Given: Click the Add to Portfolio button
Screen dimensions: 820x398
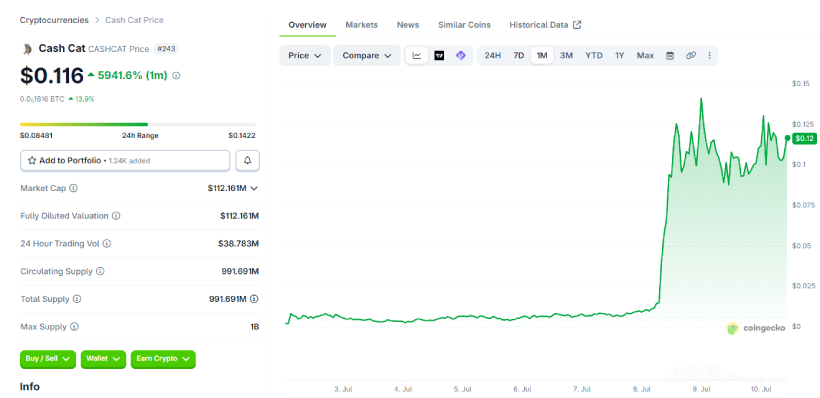Looking at the screenshot, I should 125,161.
